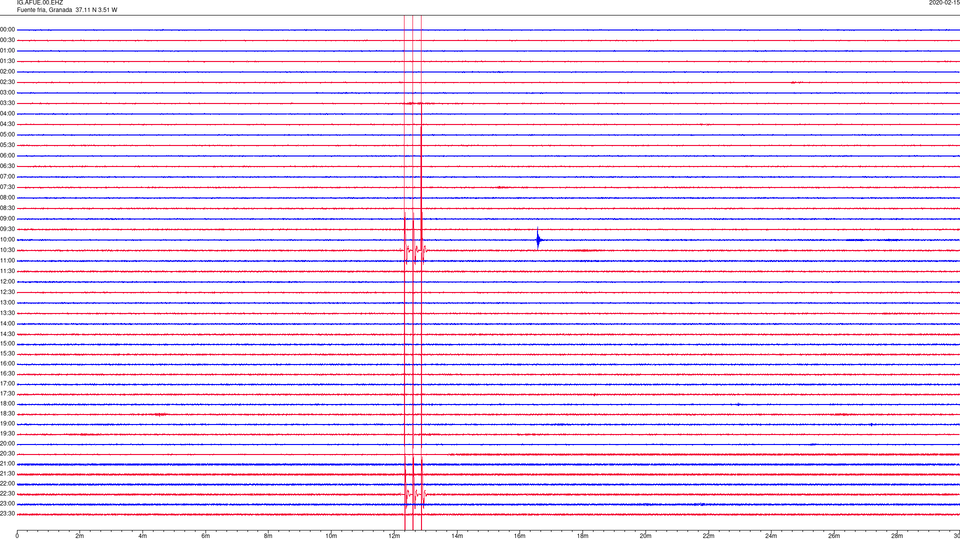
Task: Click the 04:00 time label
Action: coord(7,113)
